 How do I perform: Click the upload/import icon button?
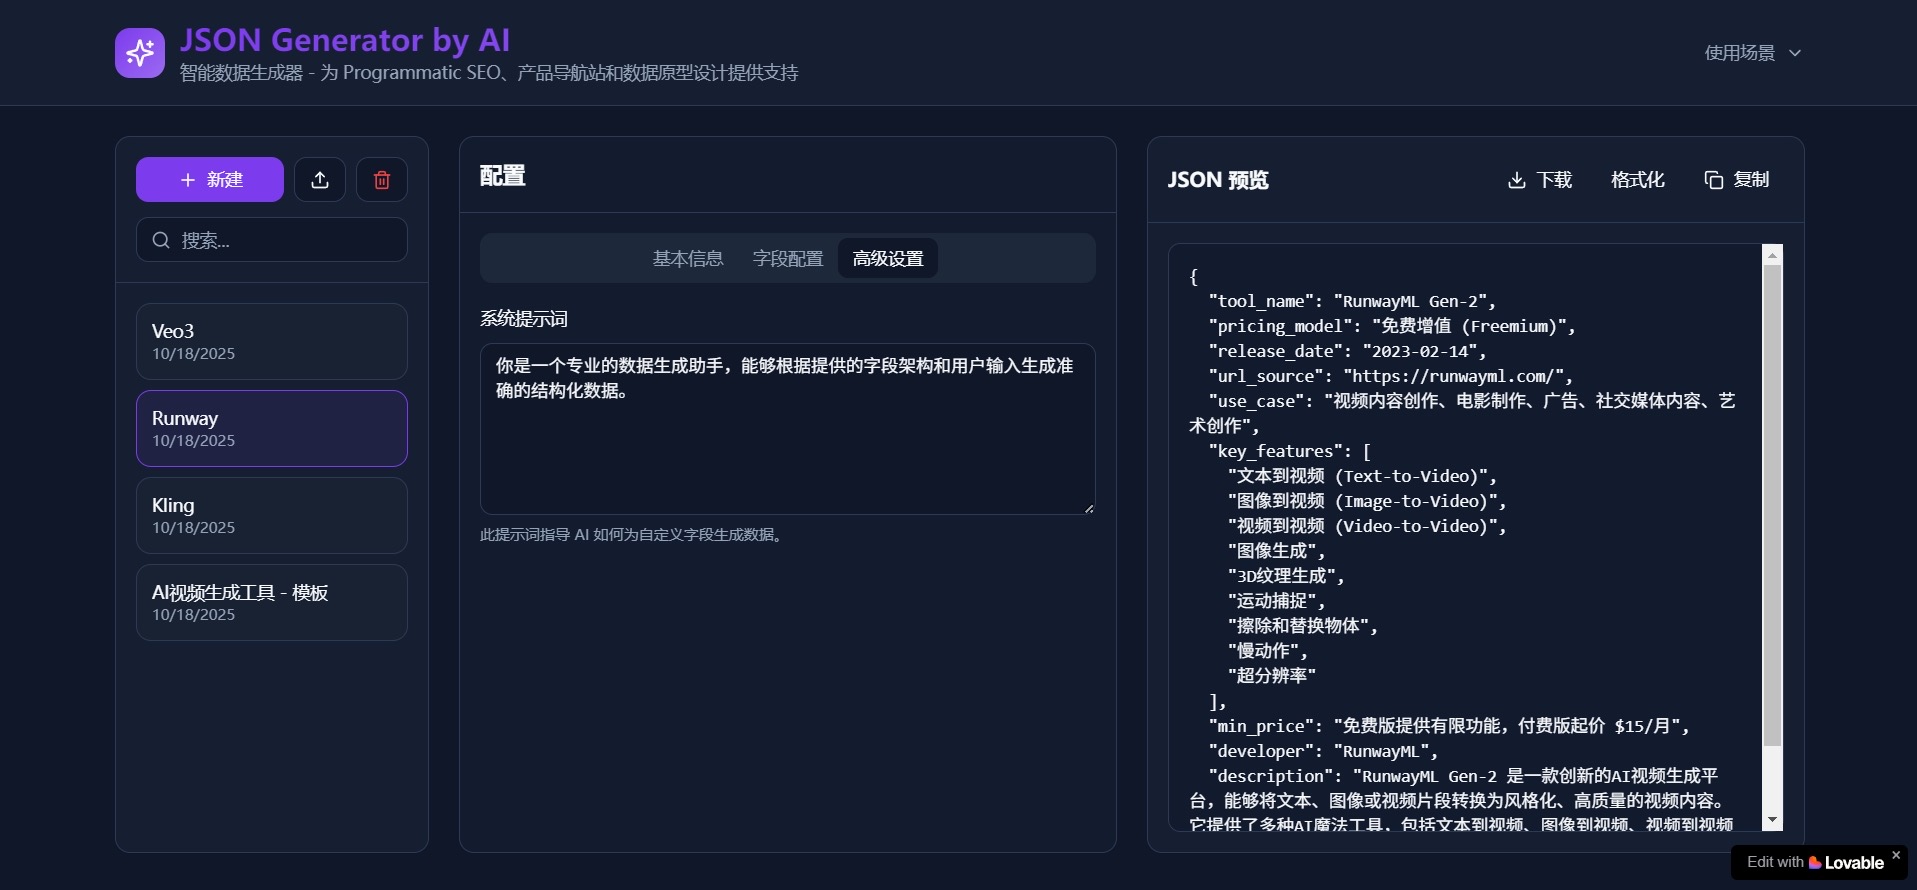click(320, 180)
